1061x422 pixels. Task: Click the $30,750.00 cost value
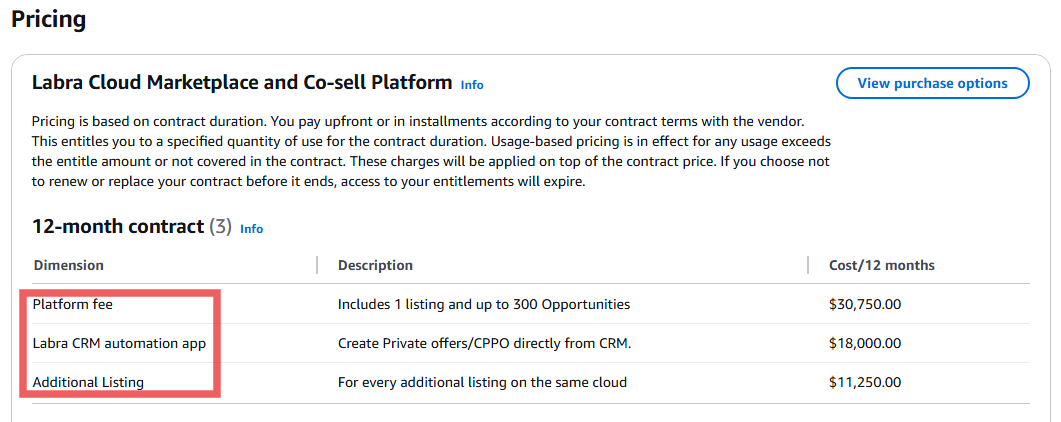865,304
